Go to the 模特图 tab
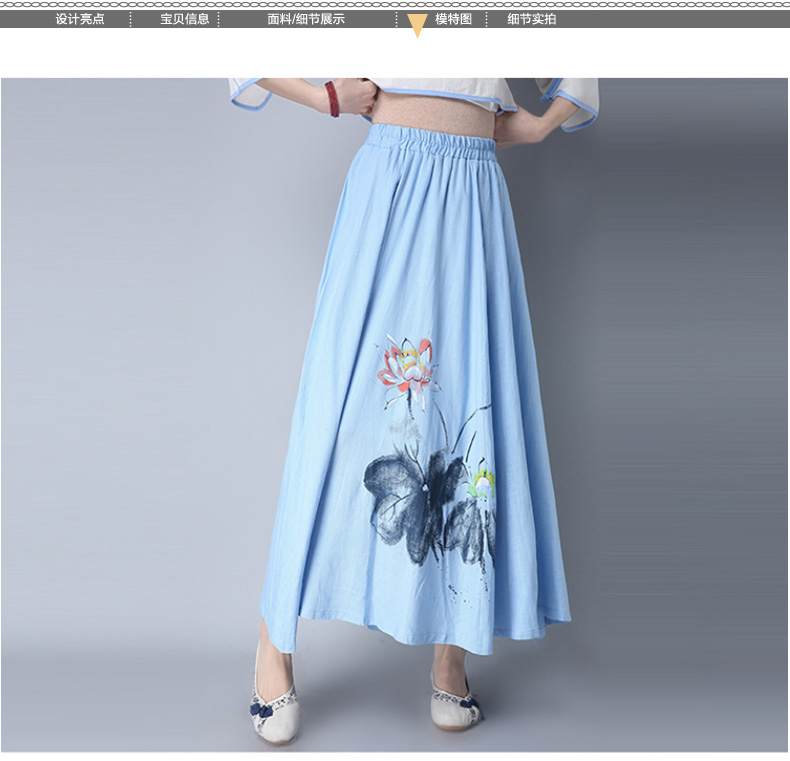790x761 pixels. point(453,19)
